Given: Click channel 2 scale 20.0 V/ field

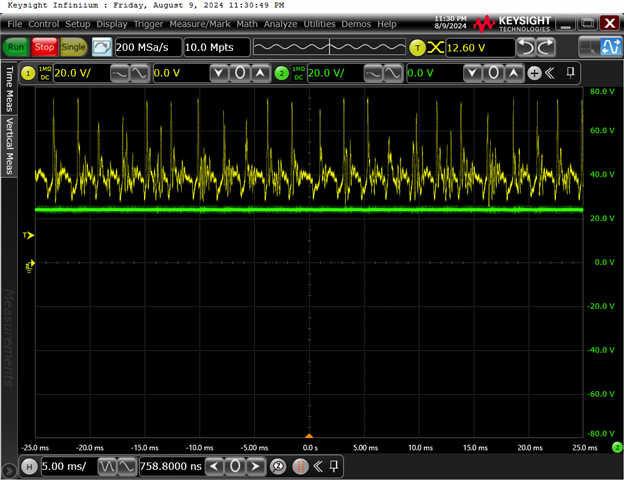Looking at the screenshot, I should 335,73.
